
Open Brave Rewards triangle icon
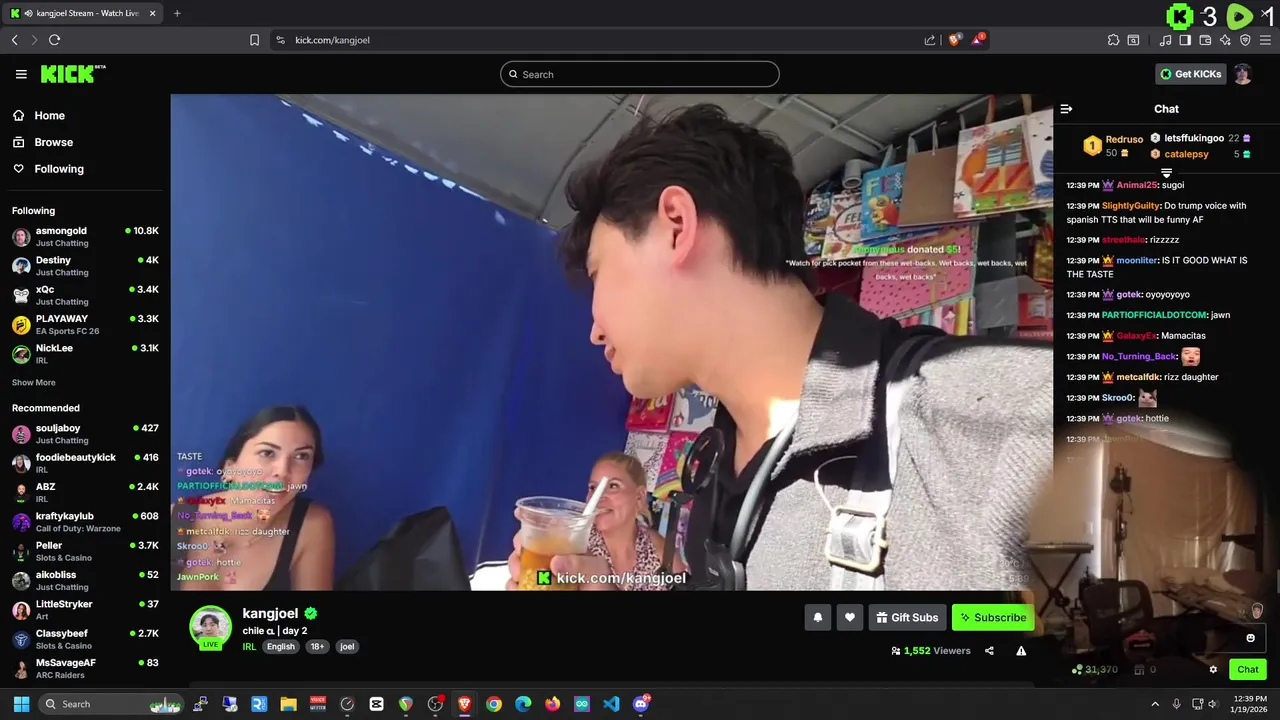click(x=978, y=40)
